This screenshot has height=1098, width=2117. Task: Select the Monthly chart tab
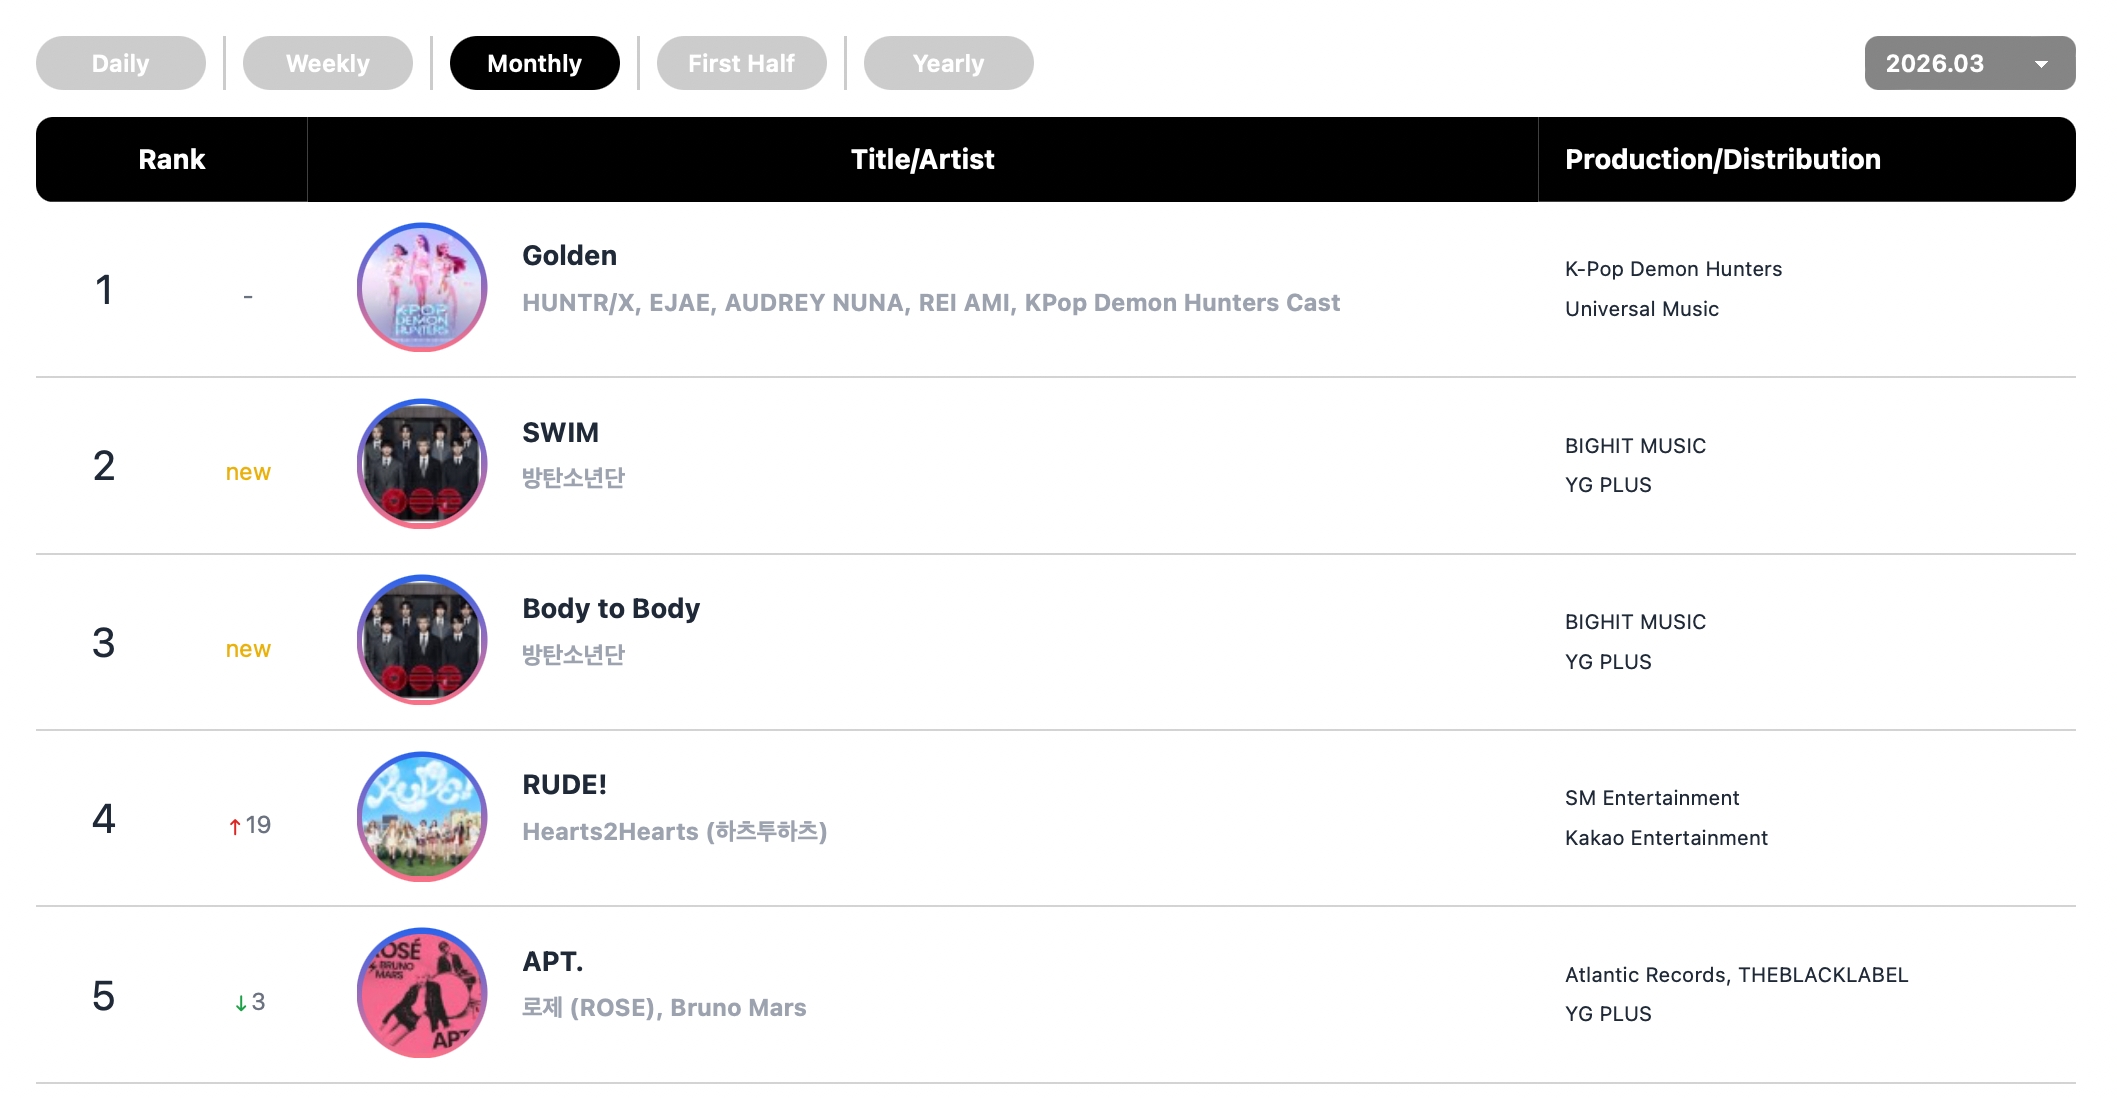(x=535, y=63)
